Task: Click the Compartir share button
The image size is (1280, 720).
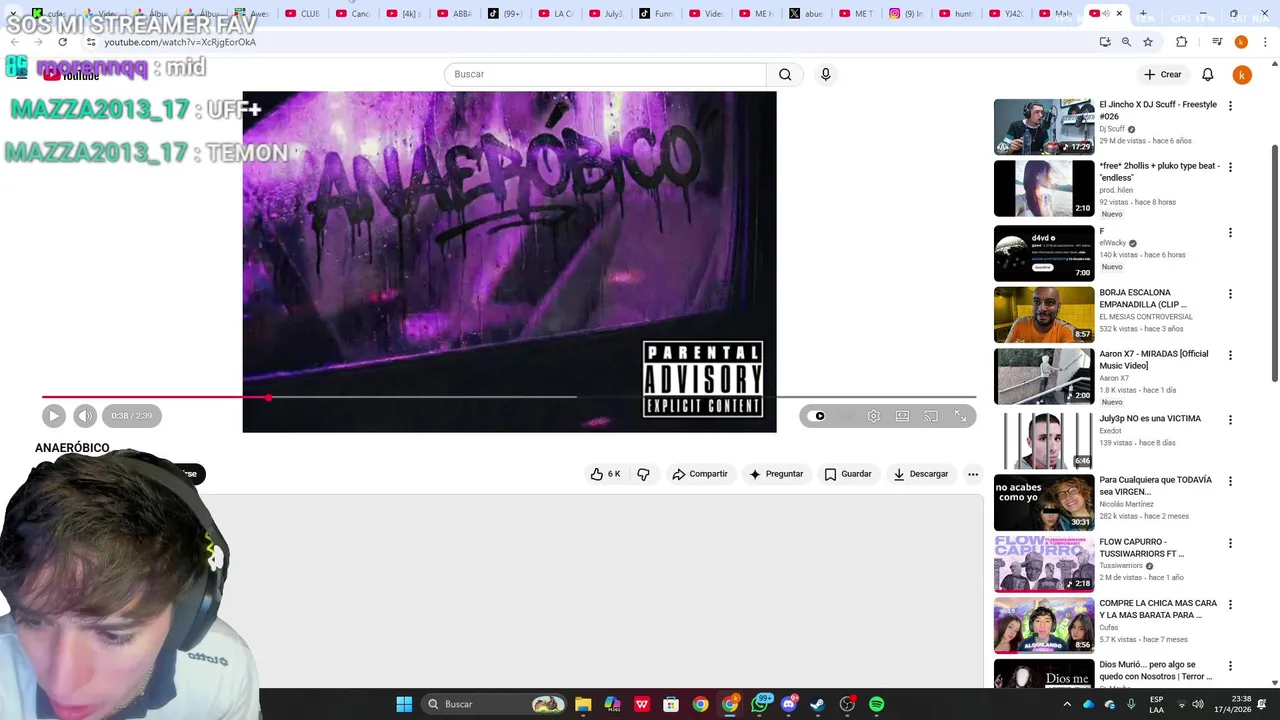Action: click(700, 474)
